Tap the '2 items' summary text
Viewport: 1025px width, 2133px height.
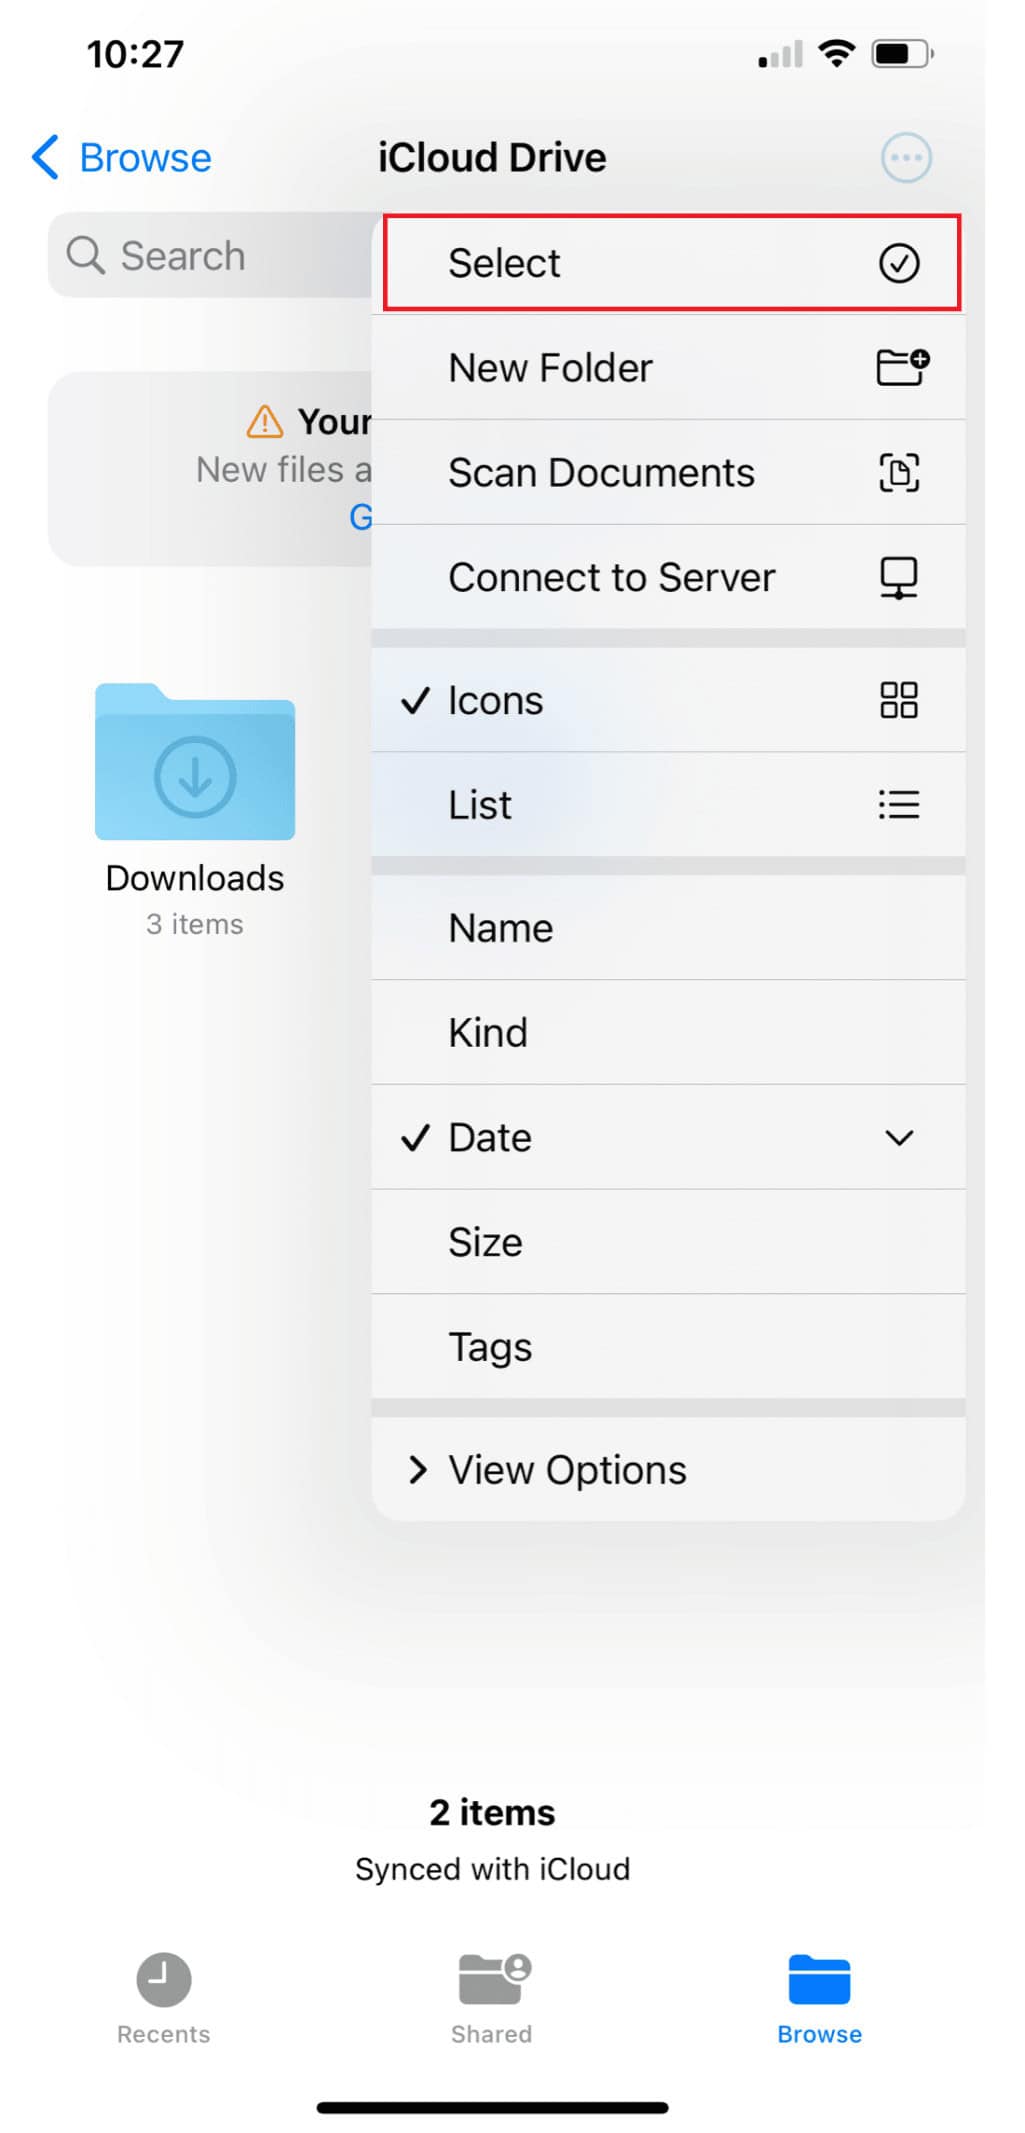pyautogui.click(x=492, y=1812)
